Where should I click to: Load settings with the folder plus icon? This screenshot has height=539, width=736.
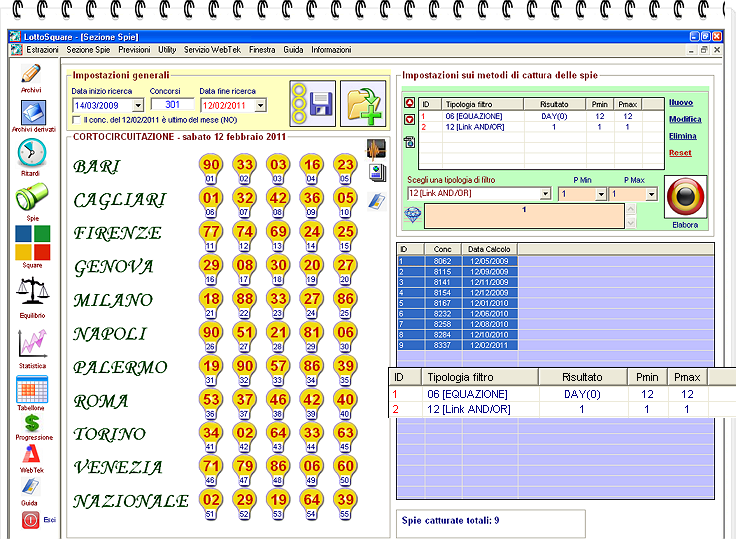363,103
